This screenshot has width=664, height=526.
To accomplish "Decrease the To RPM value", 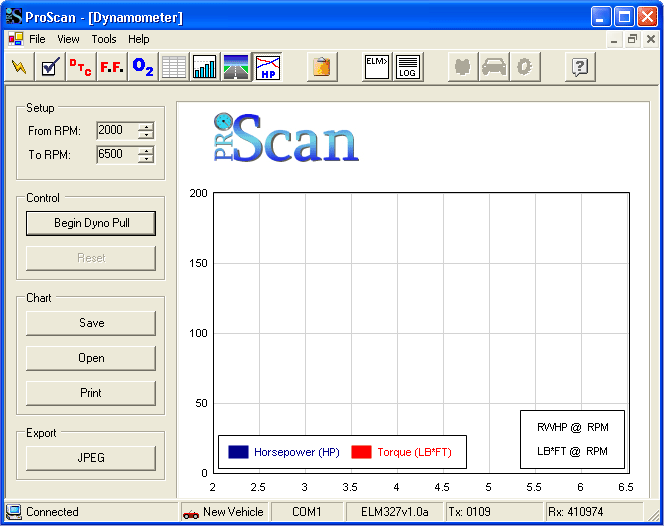I will click(146, 159).
